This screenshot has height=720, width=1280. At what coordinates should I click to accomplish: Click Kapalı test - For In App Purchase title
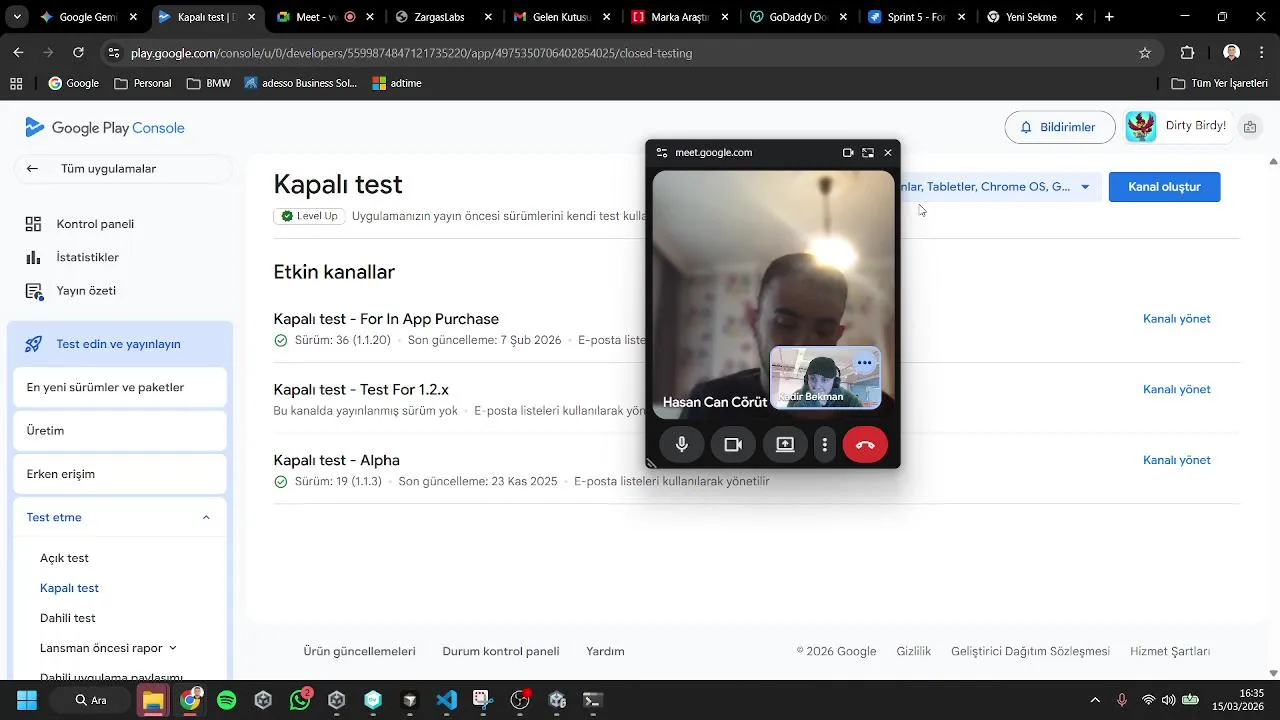386,319
